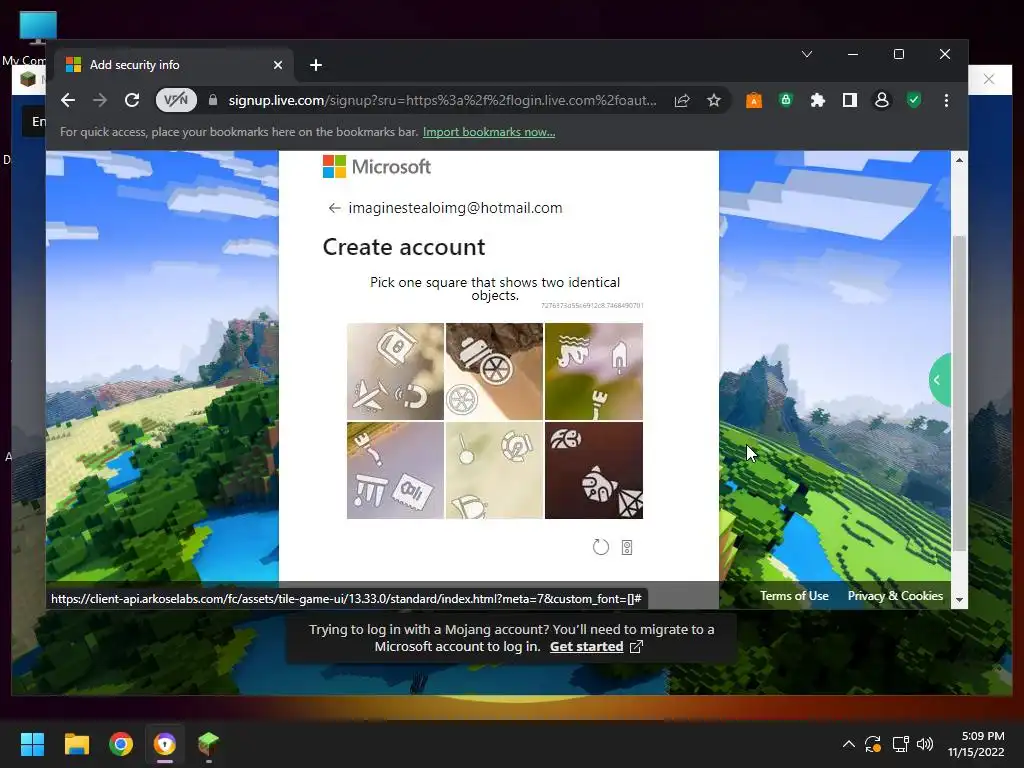This screenshot has width=1024, height=768.
Task: Close the Minecraft launcher window behind the browser
Action: click(989, 79)
